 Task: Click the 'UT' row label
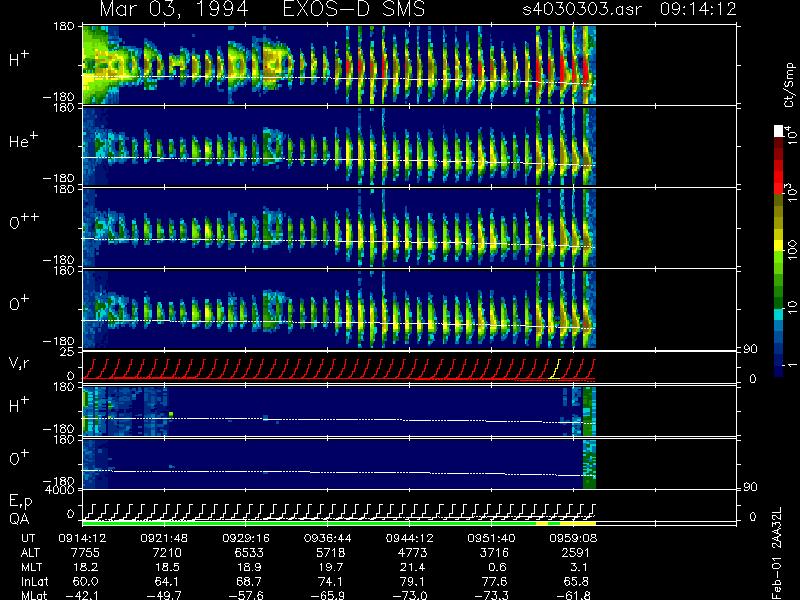click(x=29, y=538)
